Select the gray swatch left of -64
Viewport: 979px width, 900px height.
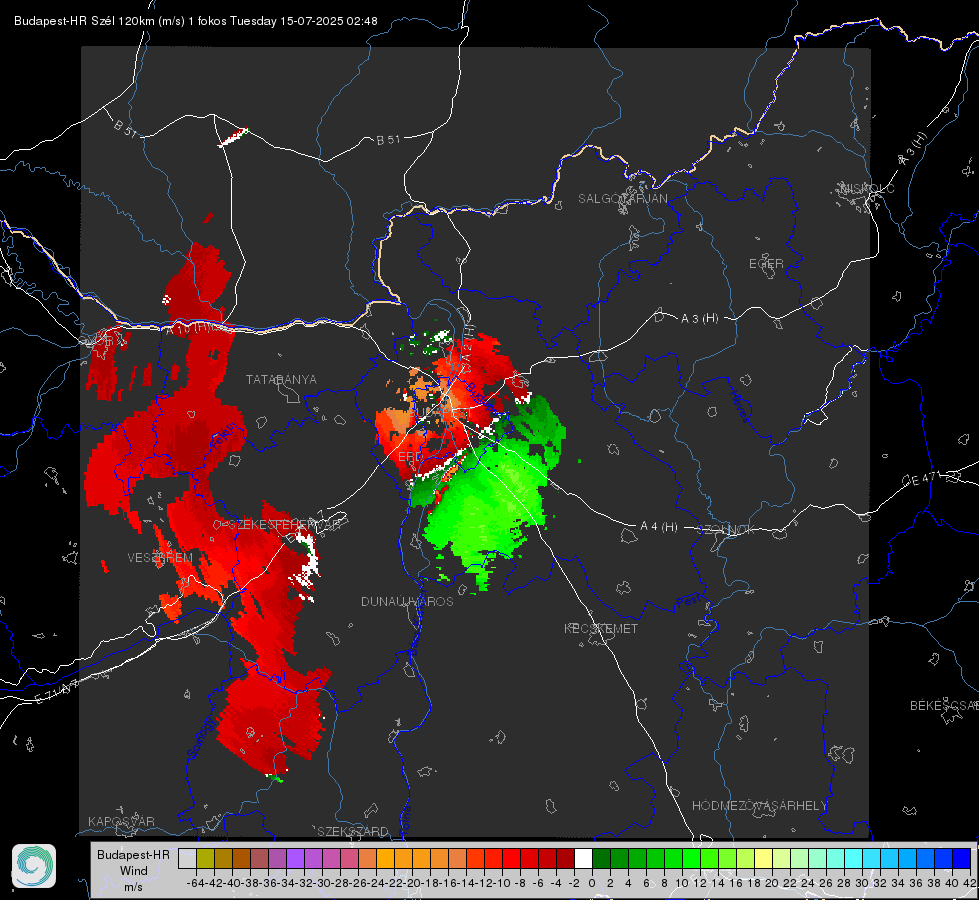tap(187, 858)
